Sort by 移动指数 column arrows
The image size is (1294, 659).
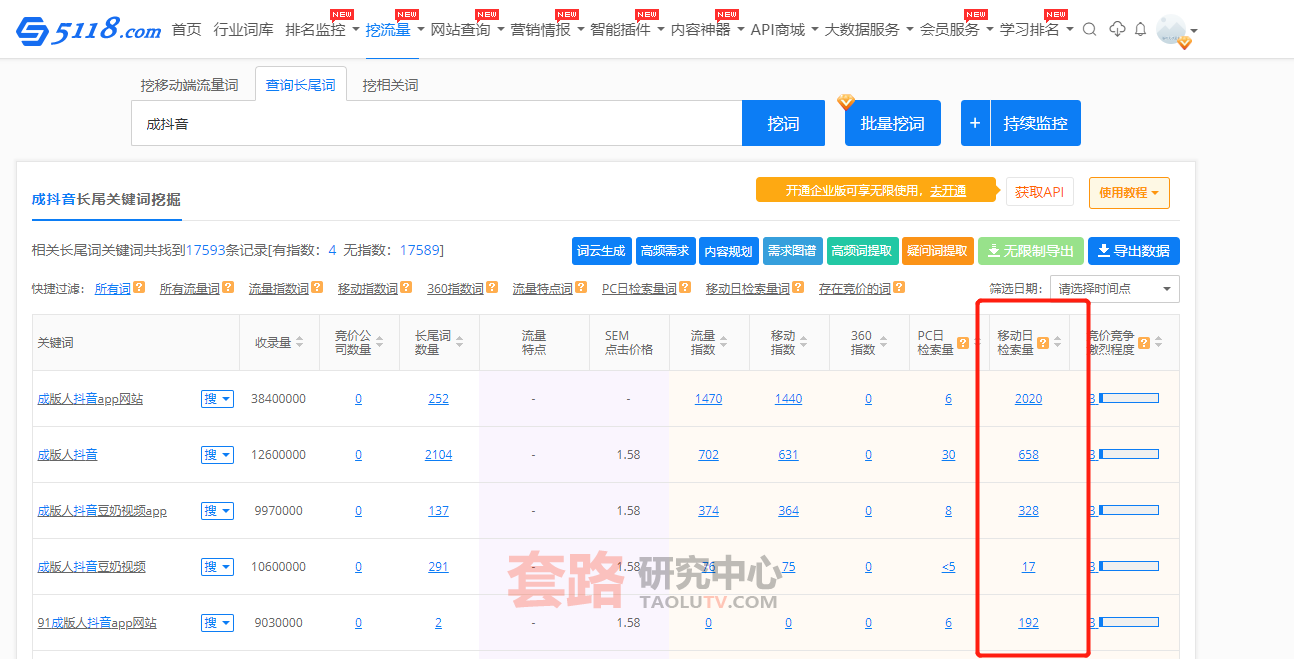click(804, 343)
